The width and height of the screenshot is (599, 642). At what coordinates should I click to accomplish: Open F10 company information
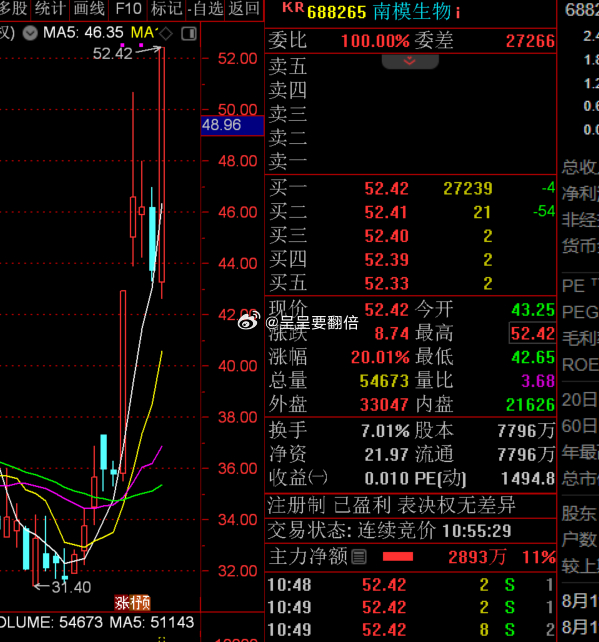coord(128,8)
